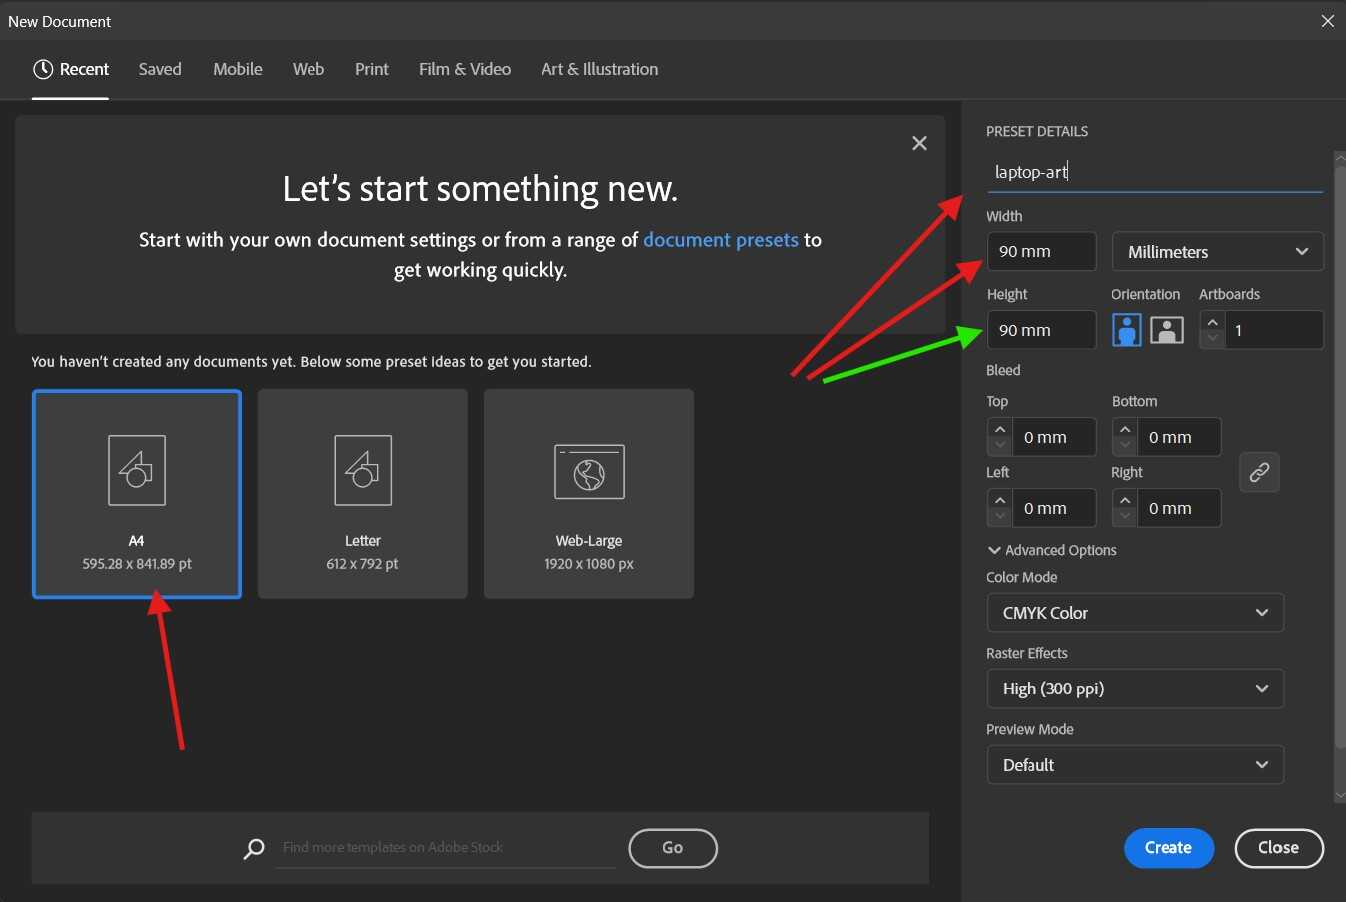Click the document name field laptop-art
Viewport: 1346px width, 902px height.
[x=1155, y=172]
